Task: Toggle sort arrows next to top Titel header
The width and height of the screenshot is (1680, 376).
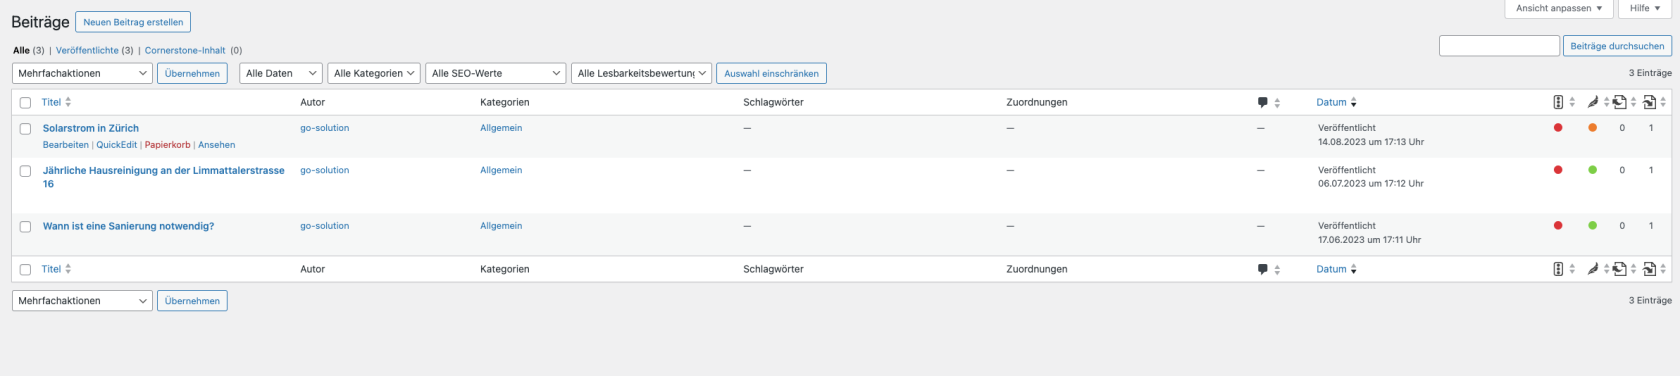Action: (68, 102)
